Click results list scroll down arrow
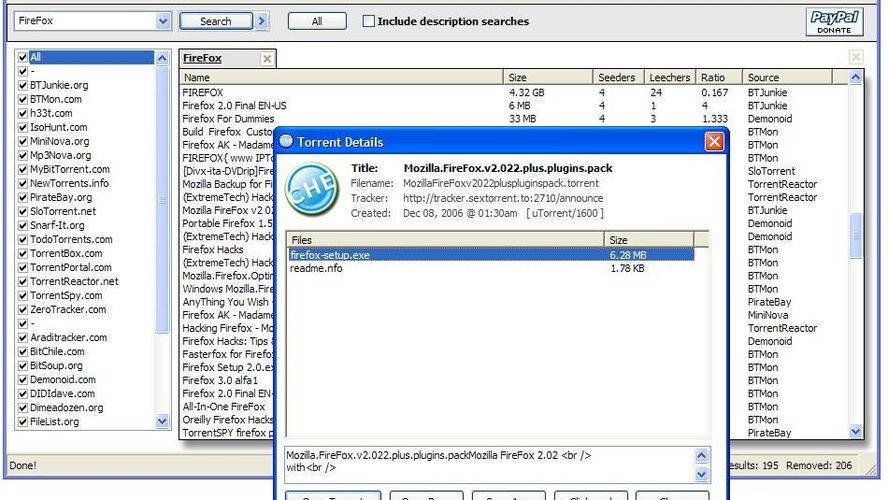 [x=855, y=431]
